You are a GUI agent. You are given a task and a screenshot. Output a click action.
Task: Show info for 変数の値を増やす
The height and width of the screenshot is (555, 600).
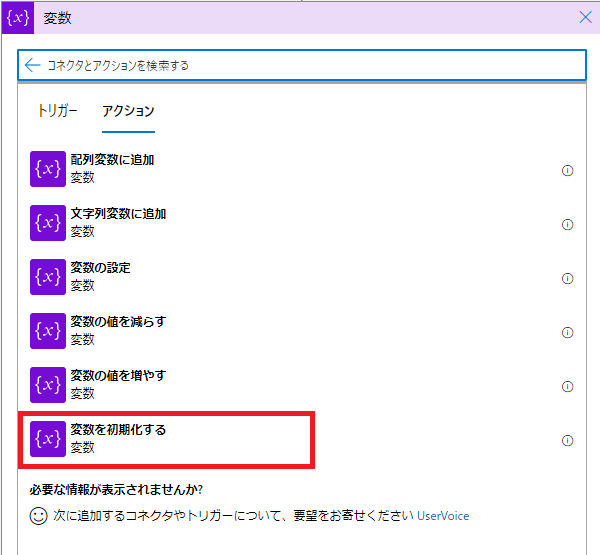[567, 386]
